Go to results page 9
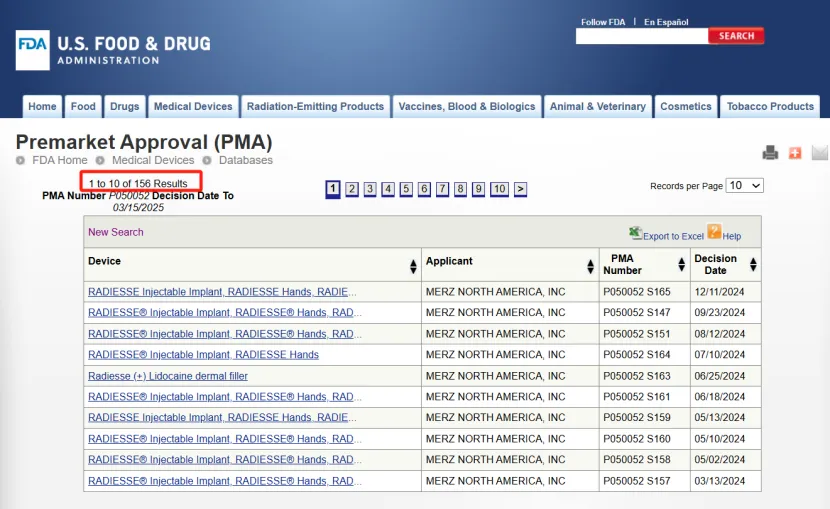The image size is (830, 509). (x=479, y=189)
